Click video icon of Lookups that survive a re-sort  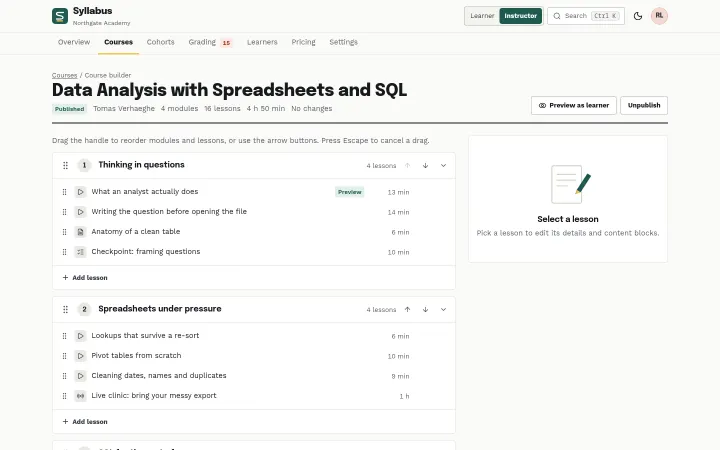pyautogui.click(x=80, y=336)
